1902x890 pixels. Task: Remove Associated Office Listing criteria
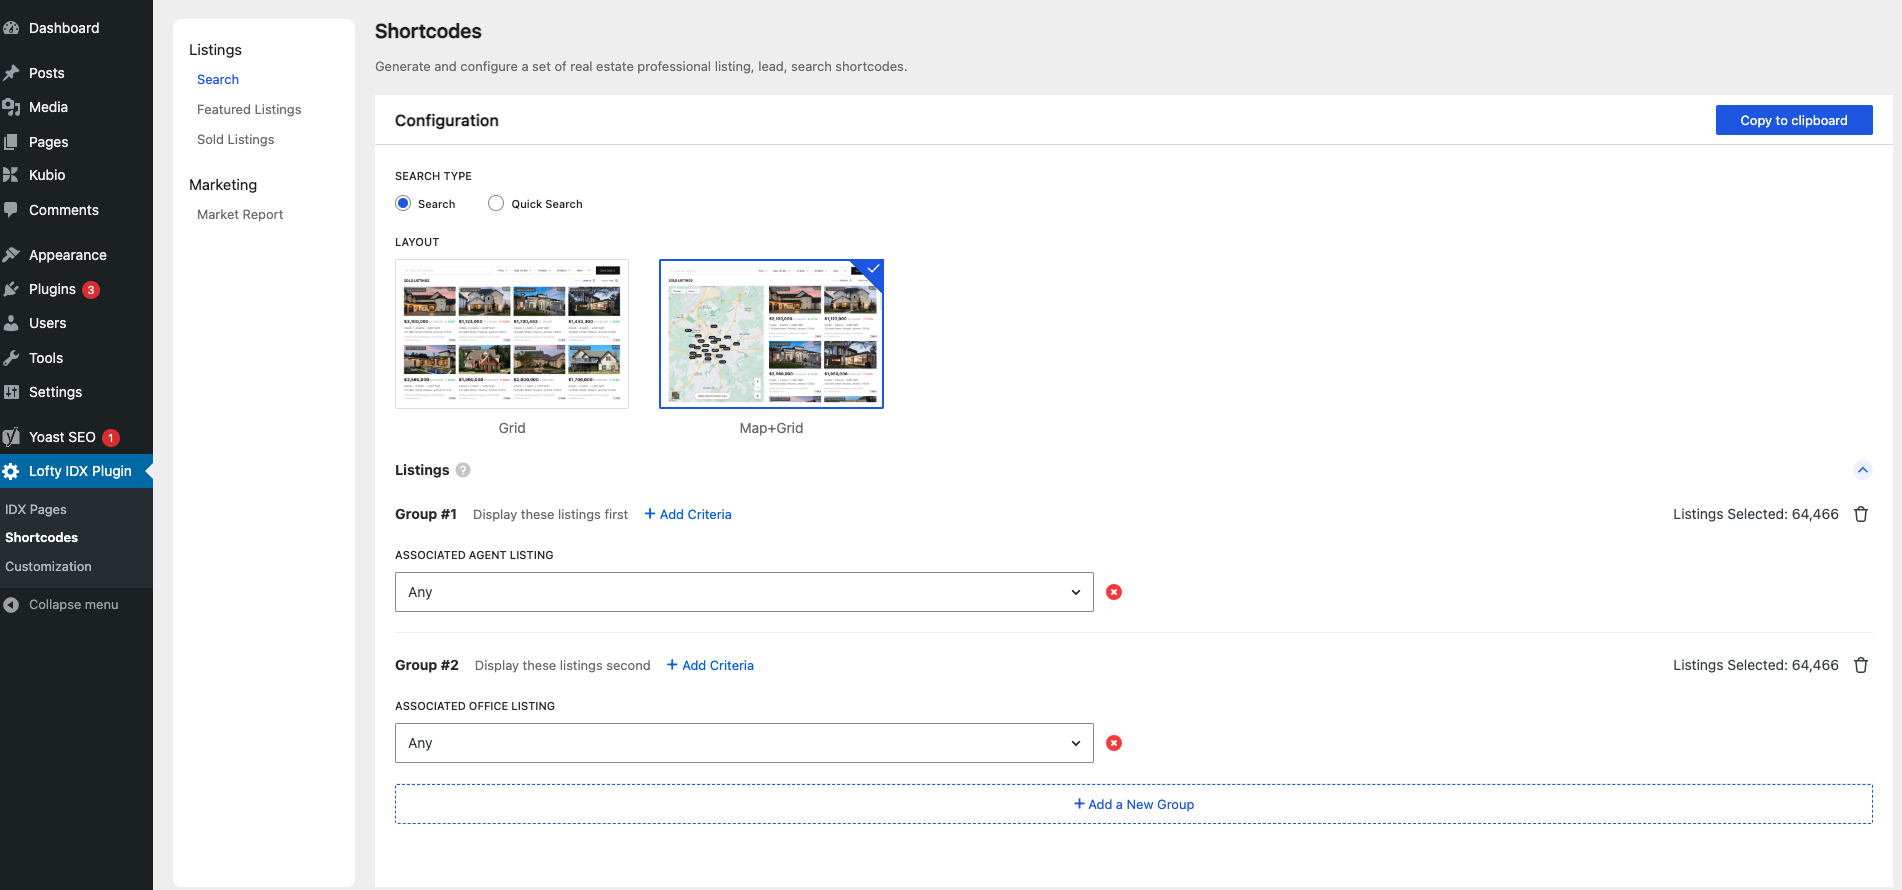1114,743
